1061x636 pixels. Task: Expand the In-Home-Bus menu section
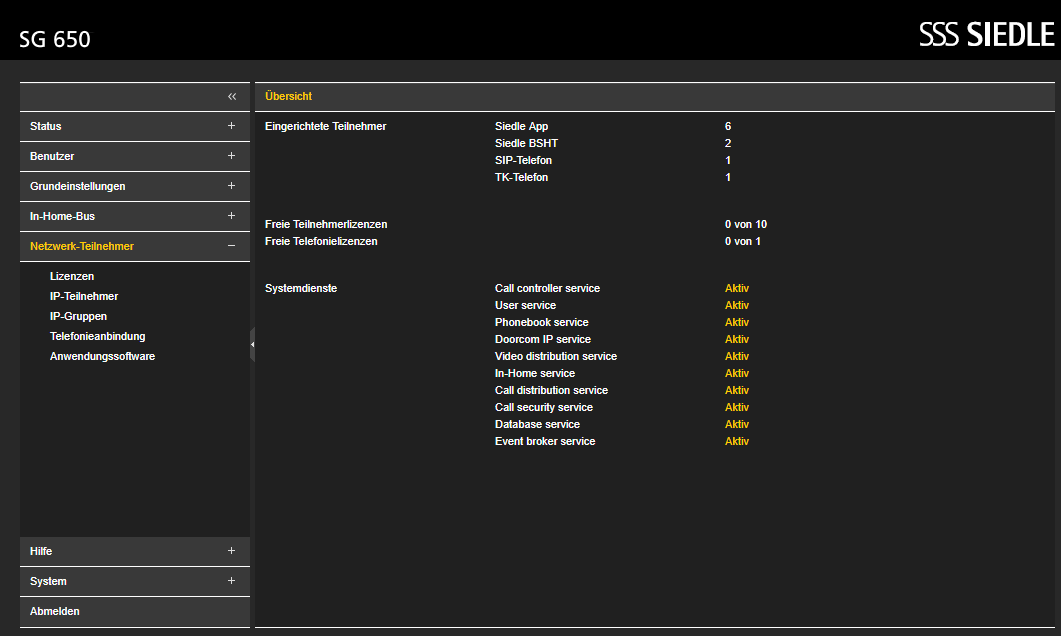135,217
